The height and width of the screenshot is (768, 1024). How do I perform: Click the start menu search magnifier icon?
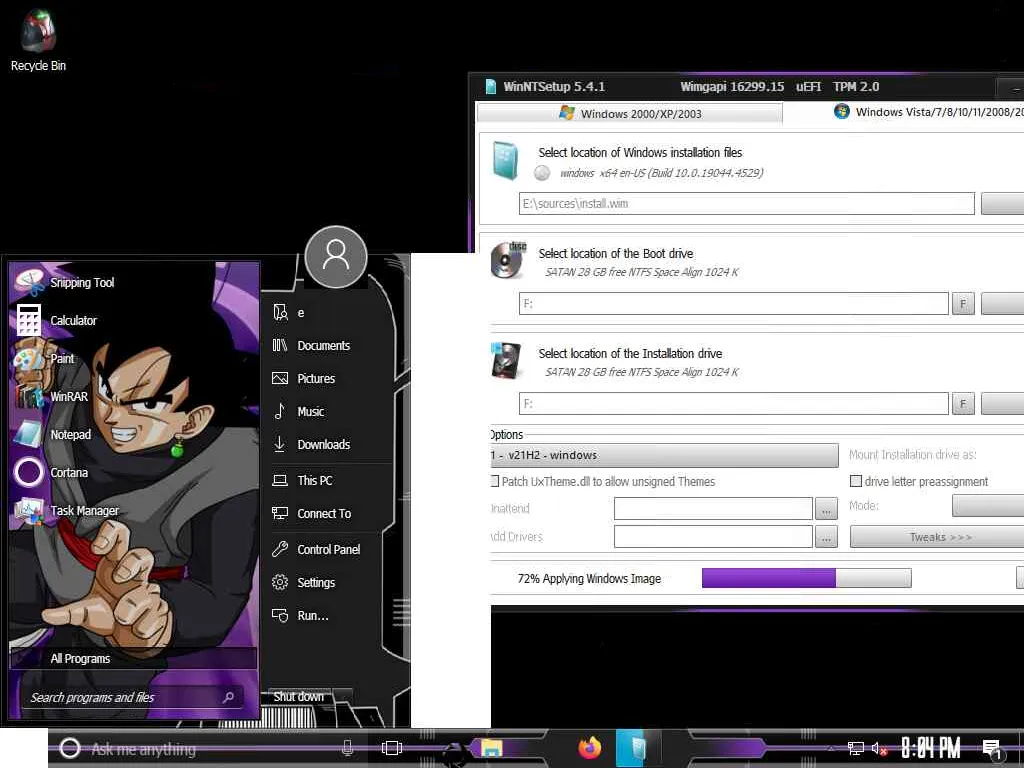point(229,697)
